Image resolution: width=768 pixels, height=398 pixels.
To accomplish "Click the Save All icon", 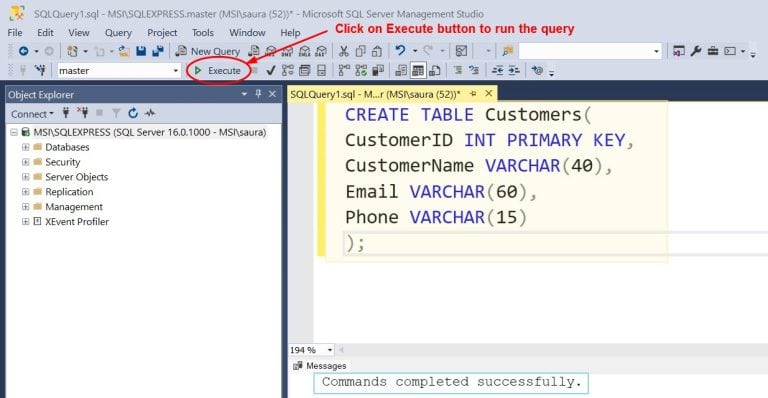I will point(158,51).
